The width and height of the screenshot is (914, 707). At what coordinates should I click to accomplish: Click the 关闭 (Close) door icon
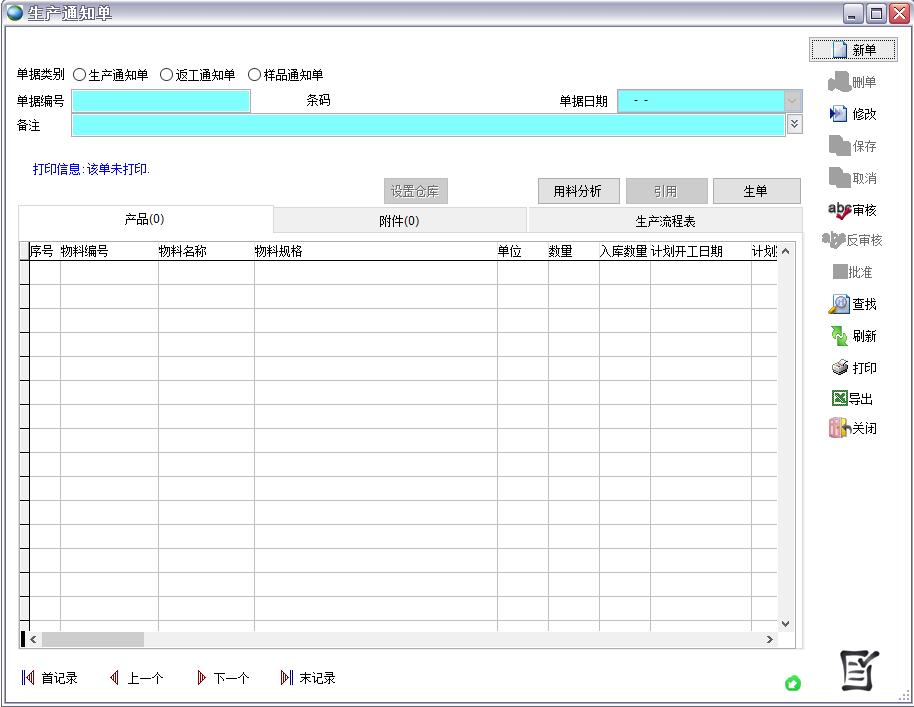coord(839,428)
